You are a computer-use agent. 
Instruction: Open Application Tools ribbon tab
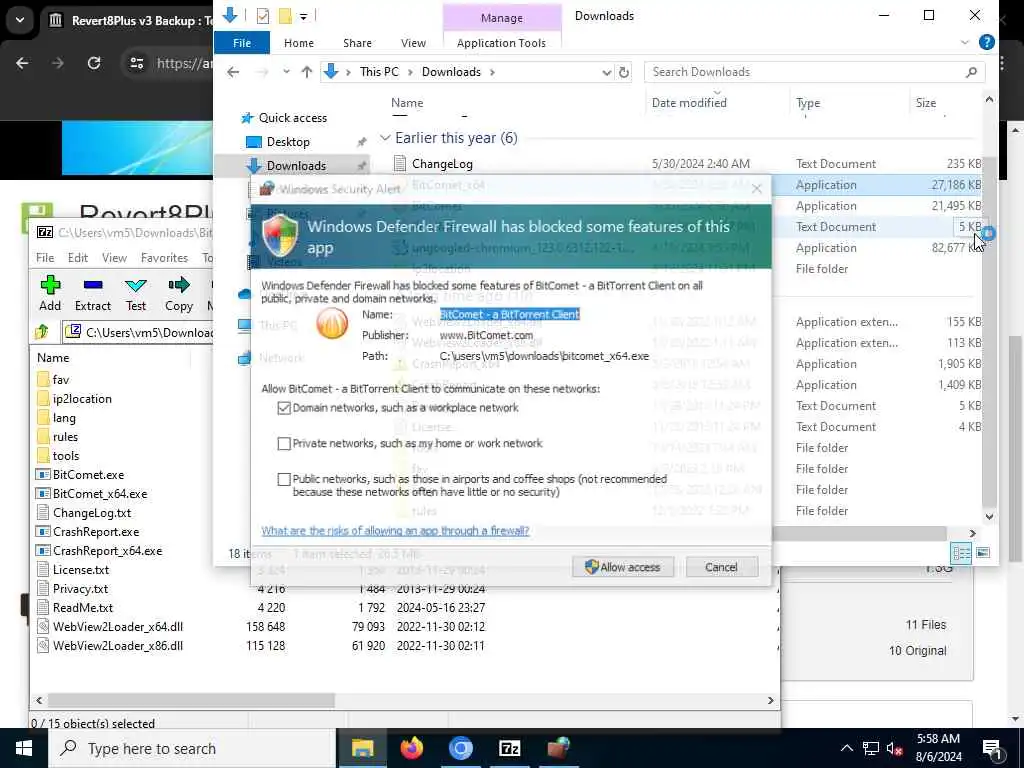click(x=502, y=42)
